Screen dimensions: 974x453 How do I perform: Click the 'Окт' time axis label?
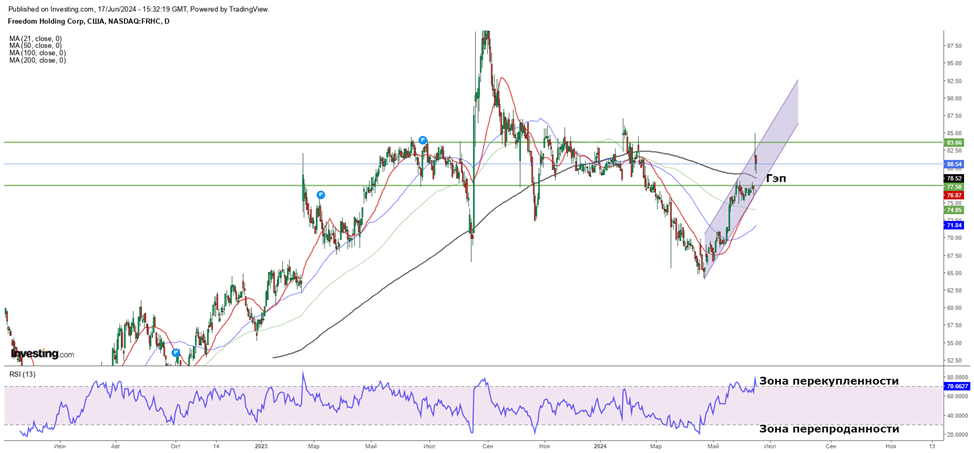pos(175,446)
